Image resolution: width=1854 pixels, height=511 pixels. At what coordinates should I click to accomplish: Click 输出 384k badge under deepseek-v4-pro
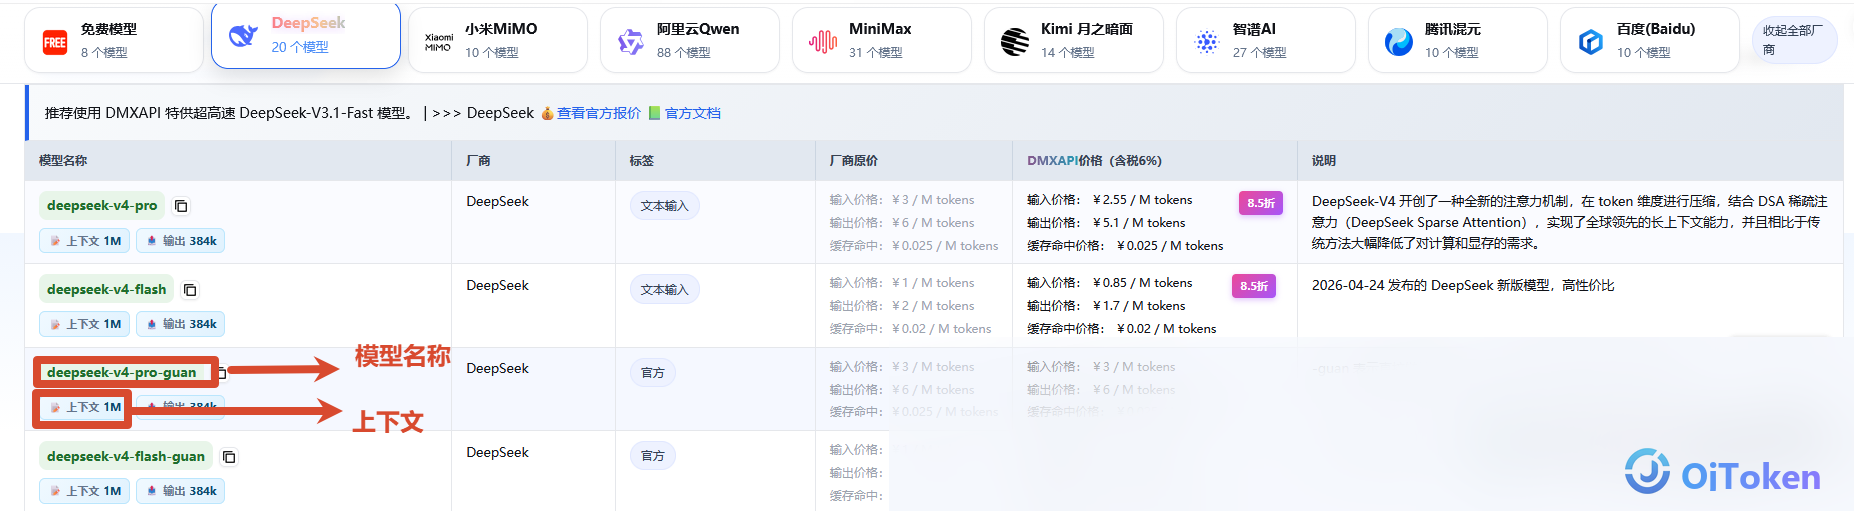point(180,241)
